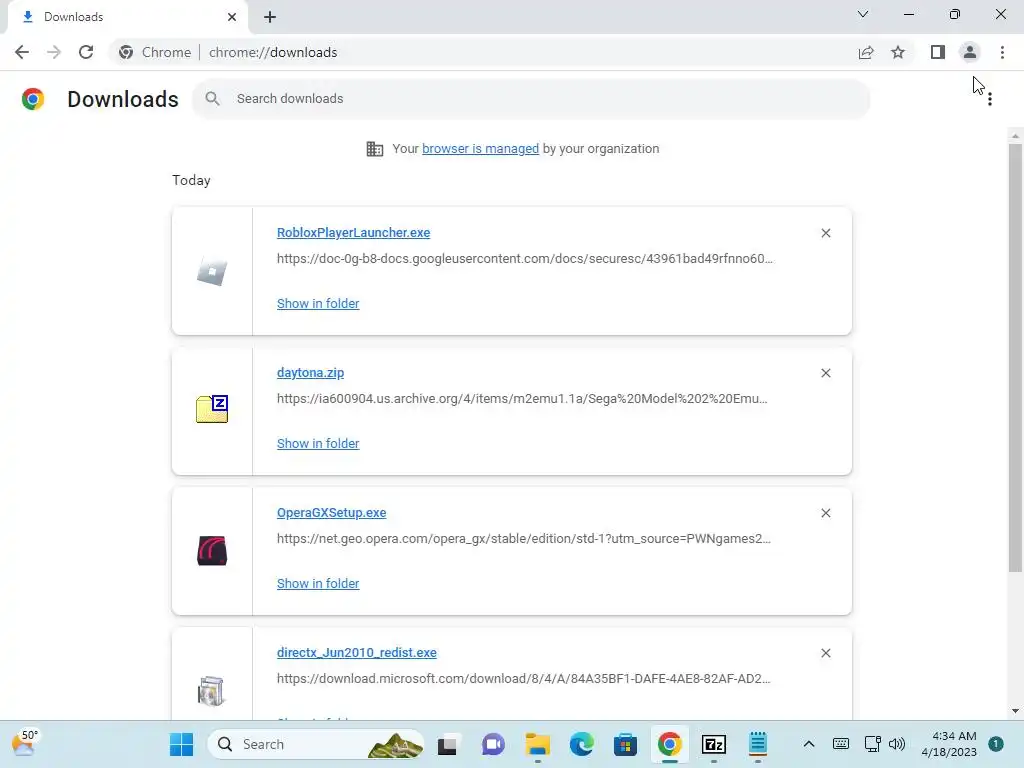Open the Notepad taskbar icon

click(x=758, y=744)
